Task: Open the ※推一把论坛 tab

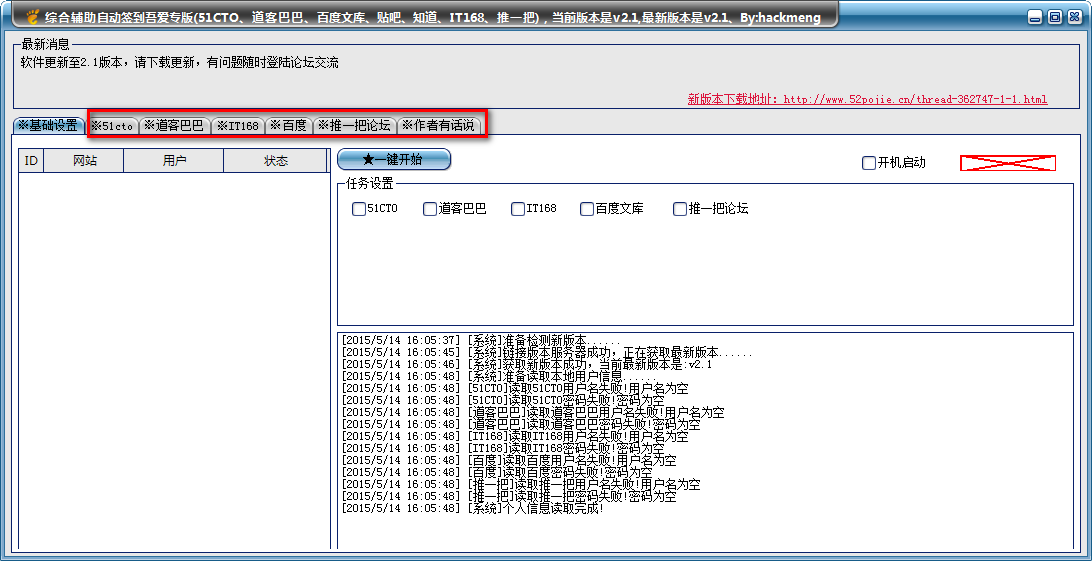Action: pyautogui.click(x=354, y=126)
